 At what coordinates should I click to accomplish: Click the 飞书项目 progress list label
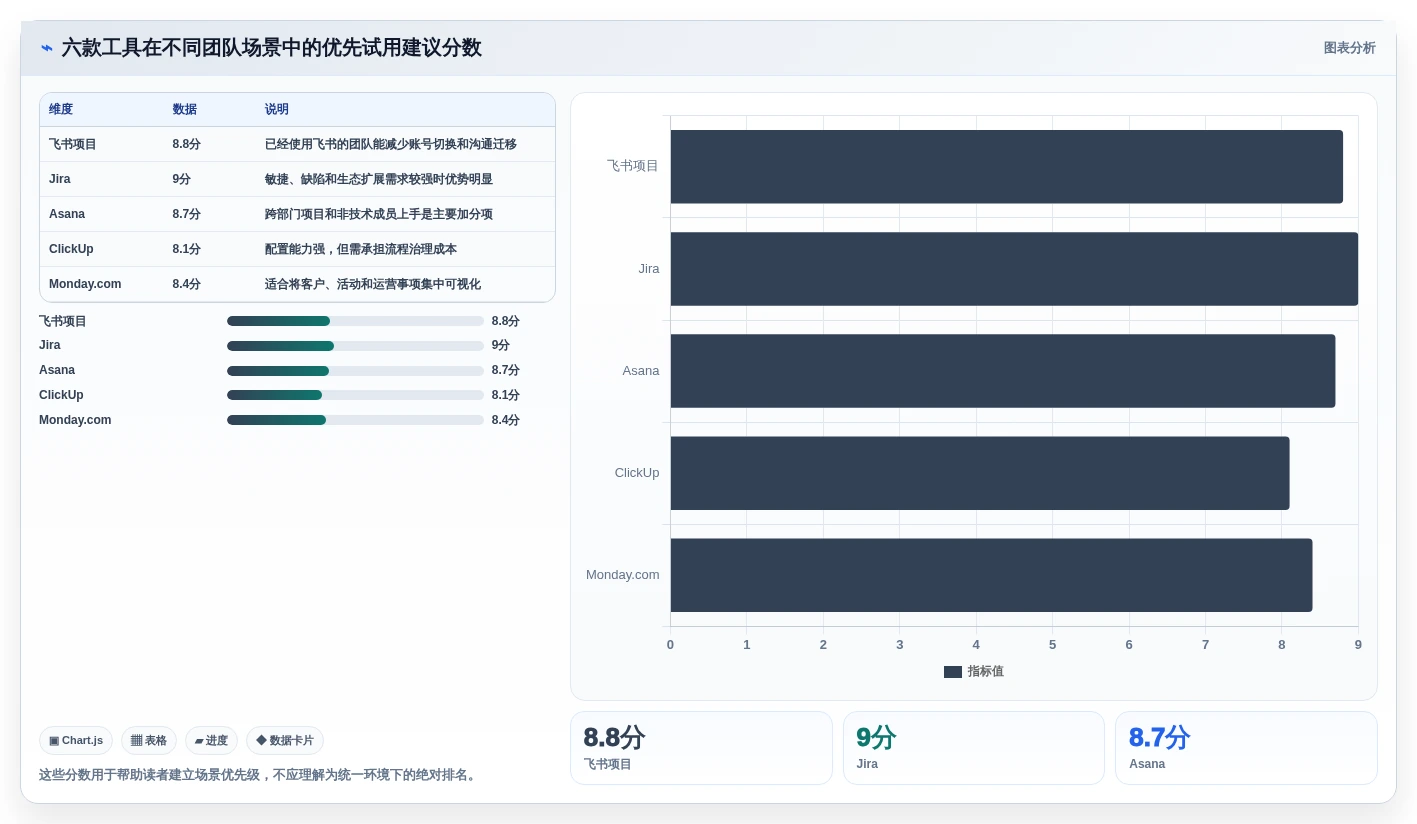coord(63,321)
